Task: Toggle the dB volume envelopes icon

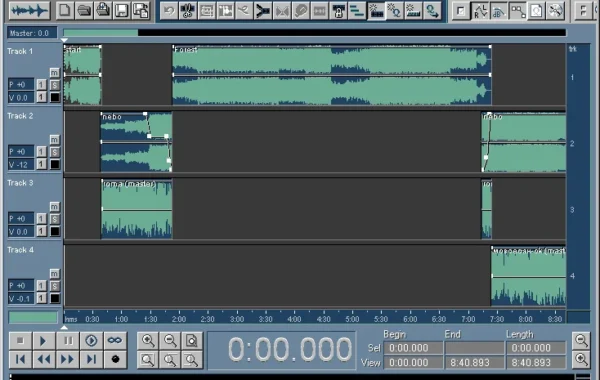Action: 499,11
